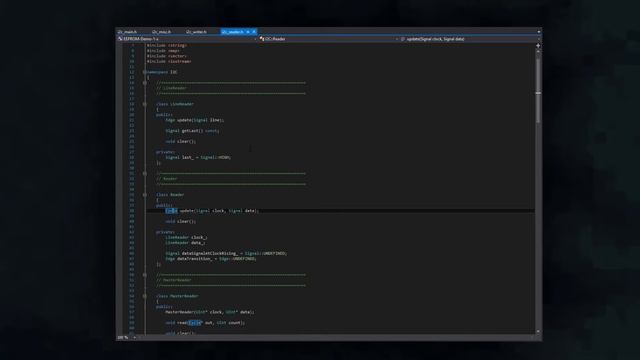Collapse the class Reader block
Image resolution: width=640 pixels, height=360 pixels.
point(144,195)
